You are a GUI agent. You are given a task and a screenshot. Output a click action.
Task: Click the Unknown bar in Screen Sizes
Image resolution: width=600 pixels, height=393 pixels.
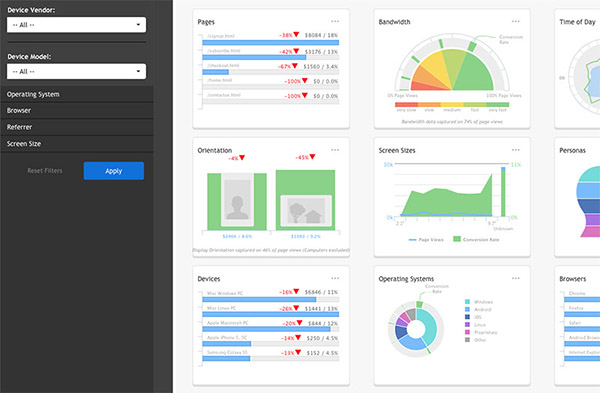pos(503,191)
